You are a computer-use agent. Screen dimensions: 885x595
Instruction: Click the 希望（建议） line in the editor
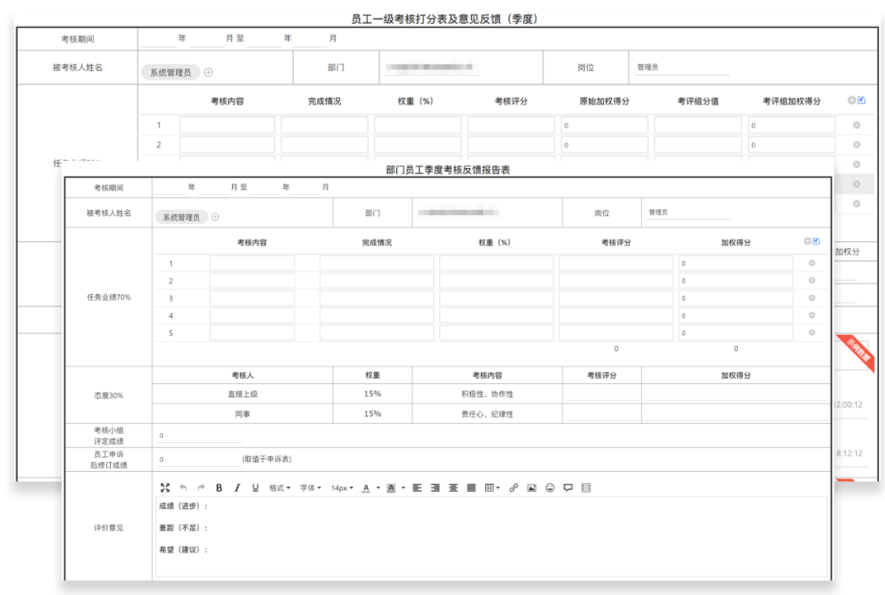tap(183, 550)
